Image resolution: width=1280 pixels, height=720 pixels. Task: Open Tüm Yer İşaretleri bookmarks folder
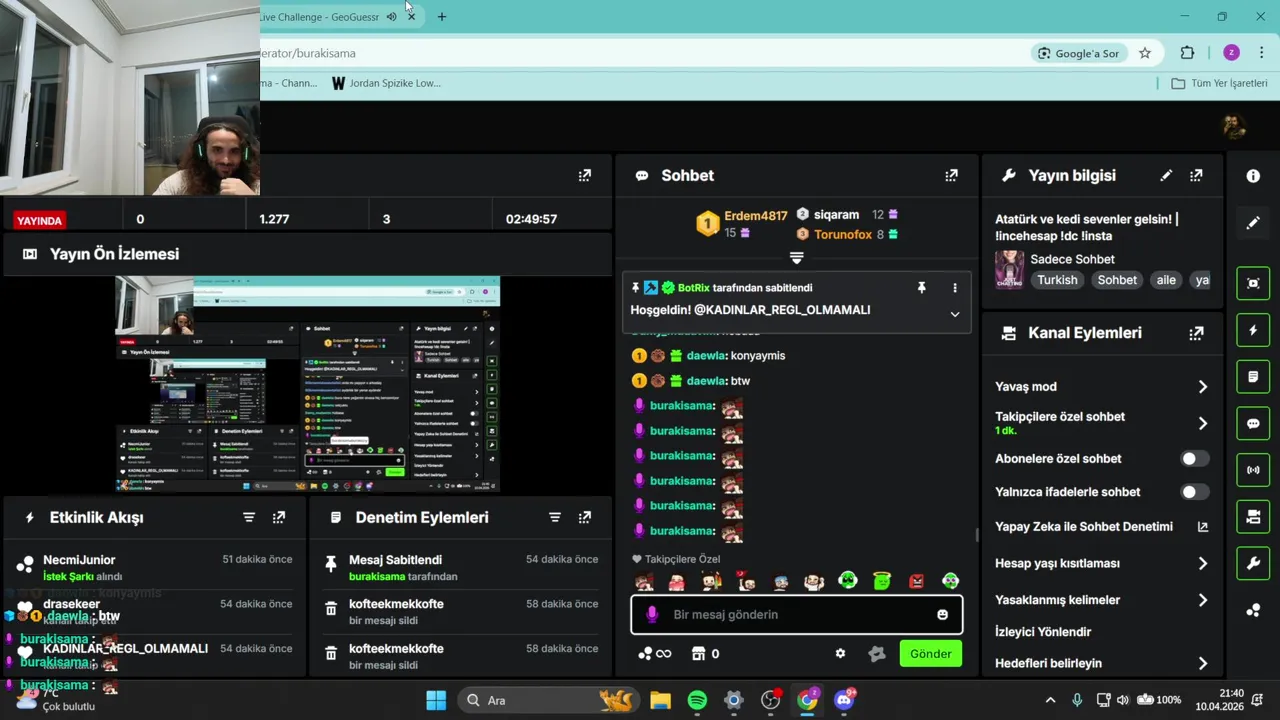[1220, 83]
